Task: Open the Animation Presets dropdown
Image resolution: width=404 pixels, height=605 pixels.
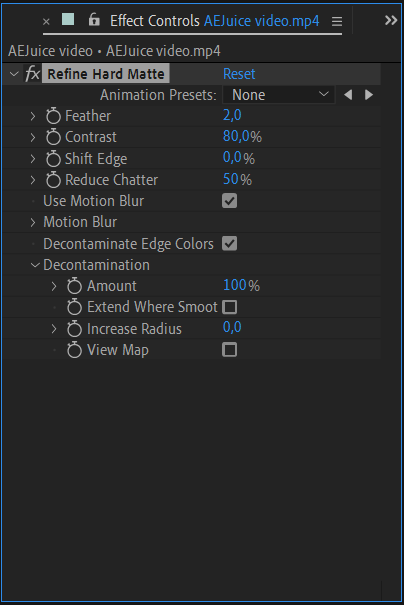Action: 279,95
